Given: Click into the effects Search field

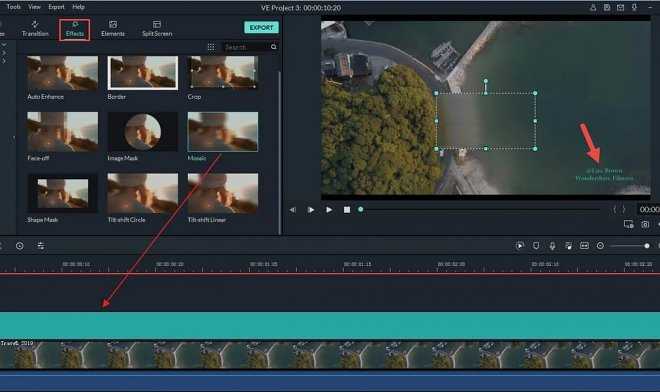Looking at the screenshot, I should click(246, 47).
